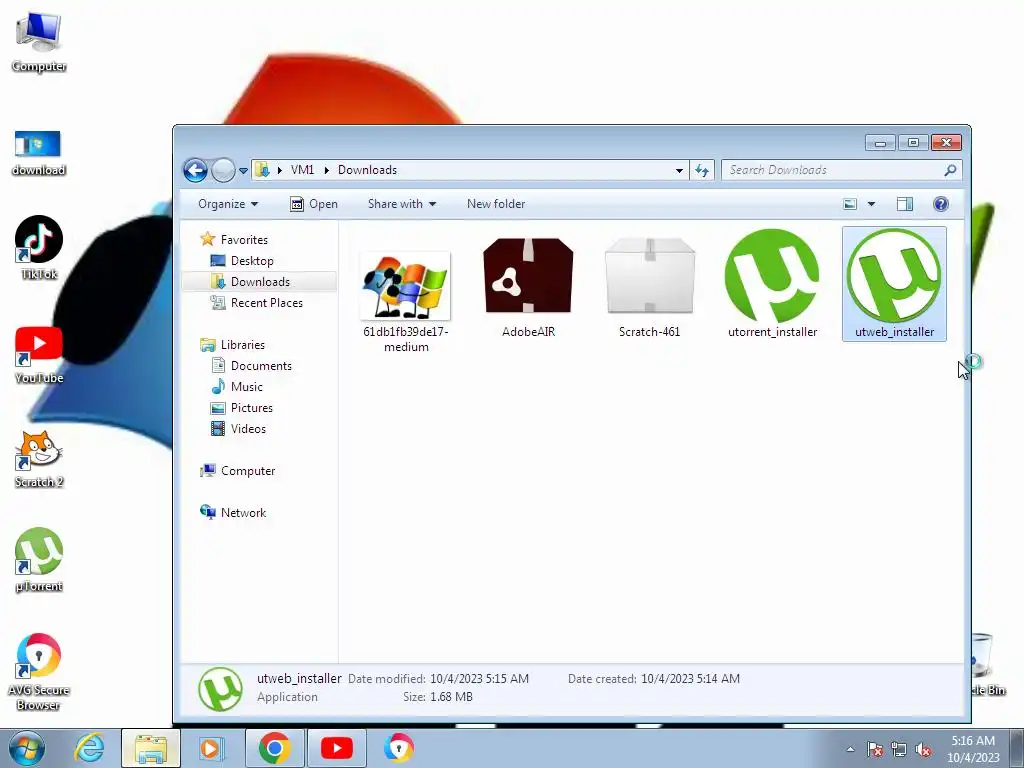
Task: Open Downloads under Favorites
Action: click(260, 281)
